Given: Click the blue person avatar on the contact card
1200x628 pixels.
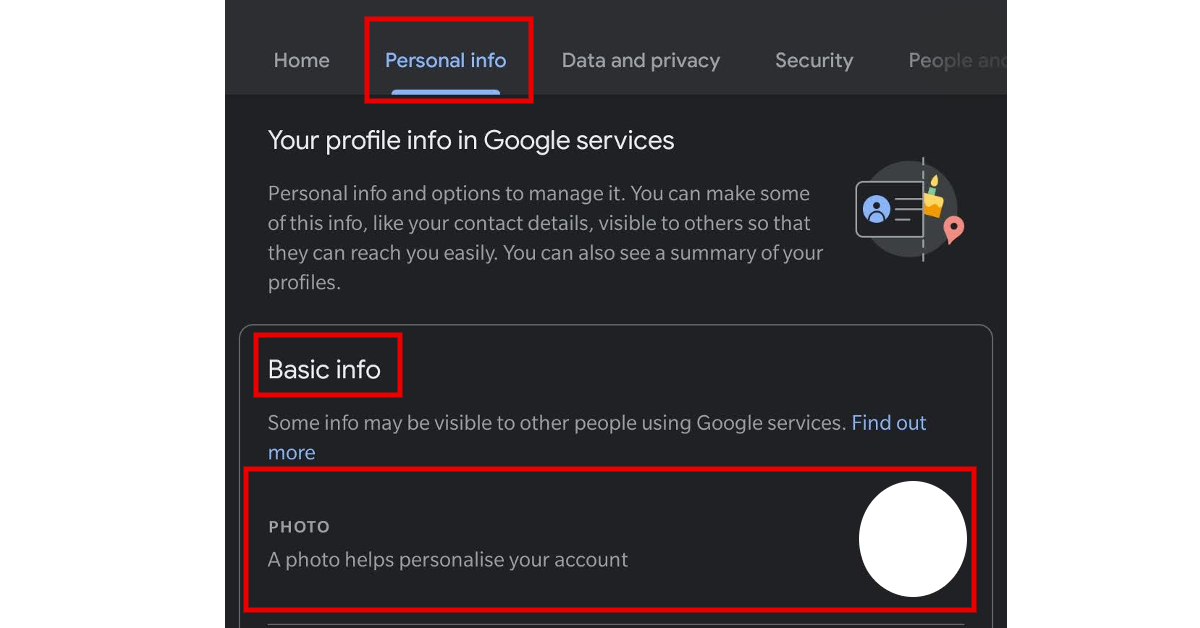Looking at the screenshot, I should click(875, 205).
